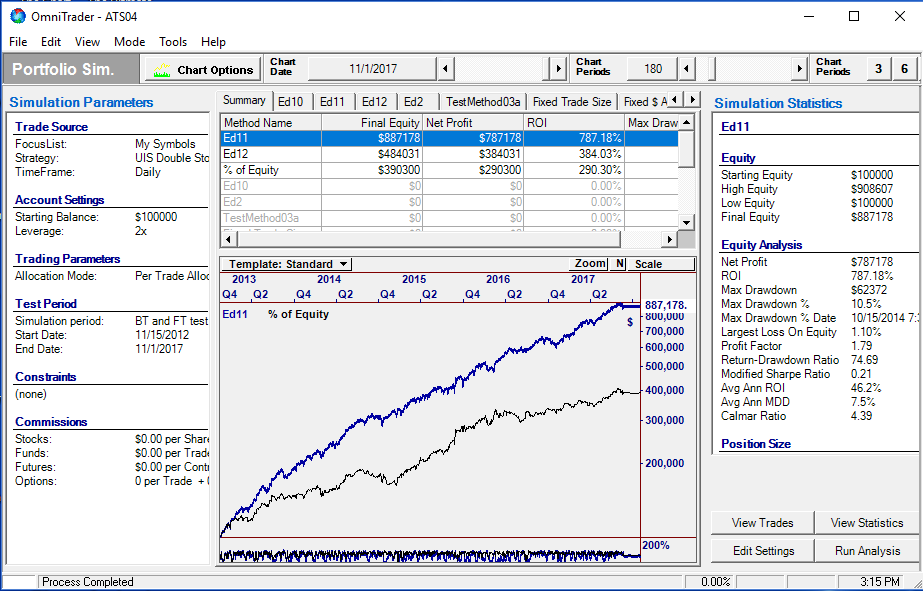Sort by the Method Name column header
This screenshot has height=591, width=923.
pyautogui.click(x=271, y=122)
